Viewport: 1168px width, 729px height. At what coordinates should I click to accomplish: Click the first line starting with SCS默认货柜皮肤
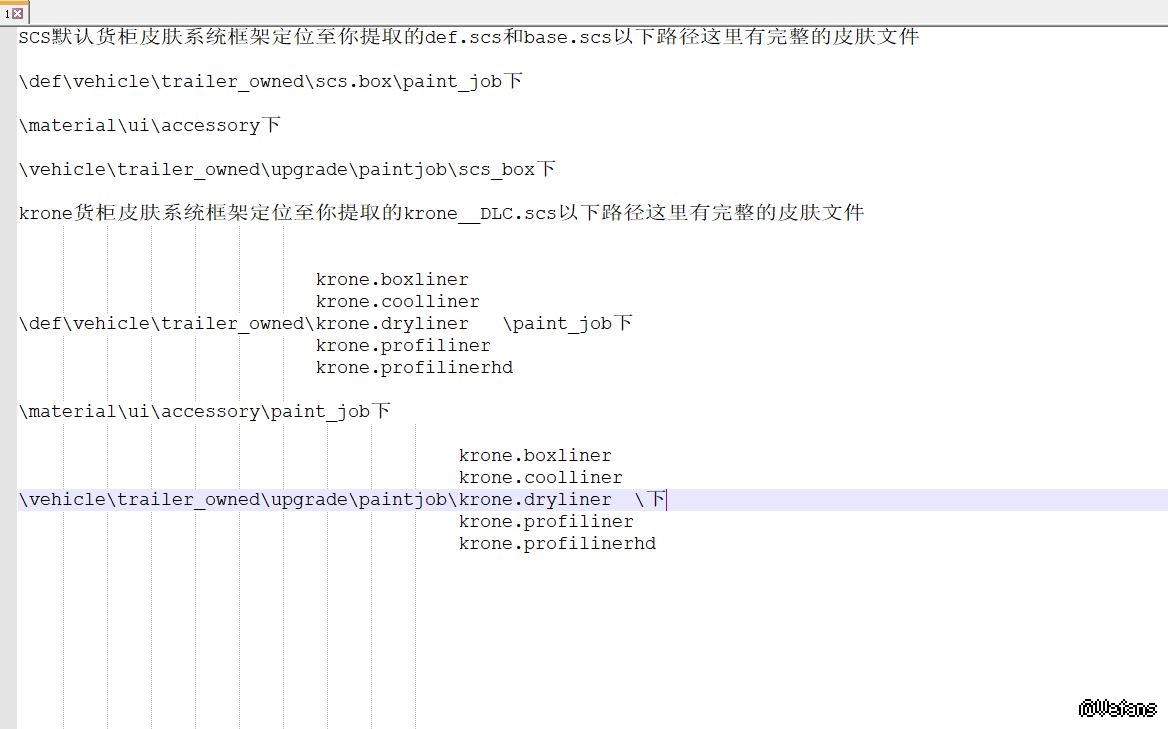[469, 36]
